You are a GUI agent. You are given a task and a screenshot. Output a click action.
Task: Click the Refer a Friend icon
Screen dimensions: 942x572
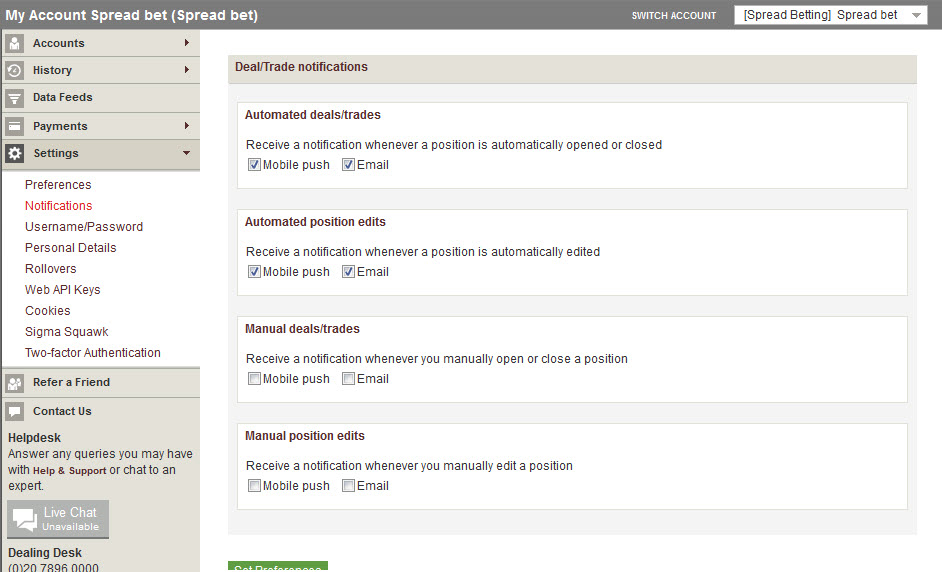coord(14,382)
